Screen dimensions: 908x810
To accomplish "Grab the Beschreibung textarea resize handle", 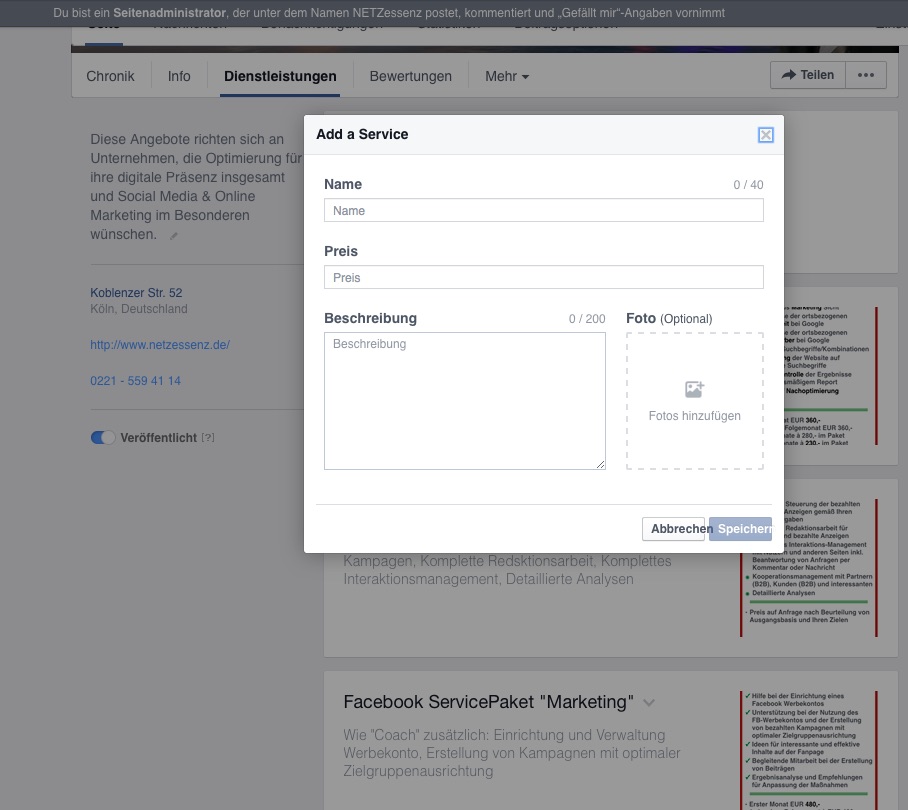I will click(601, 464).
